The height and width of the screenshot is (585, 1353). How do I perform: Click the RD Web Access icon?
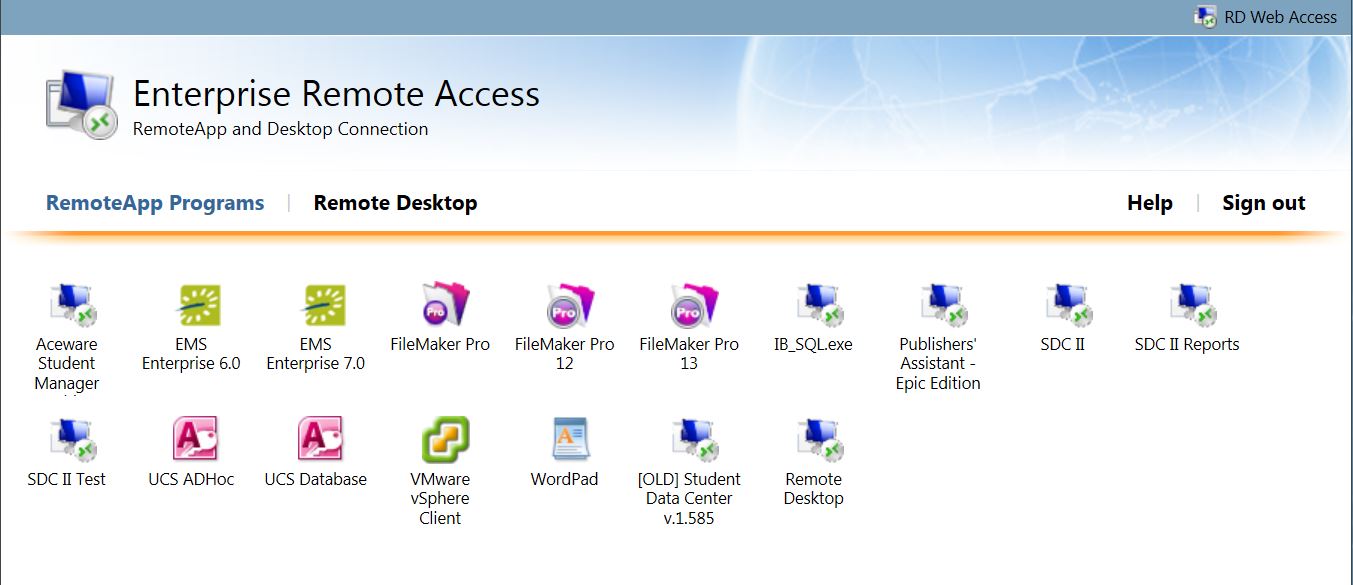1205,16
